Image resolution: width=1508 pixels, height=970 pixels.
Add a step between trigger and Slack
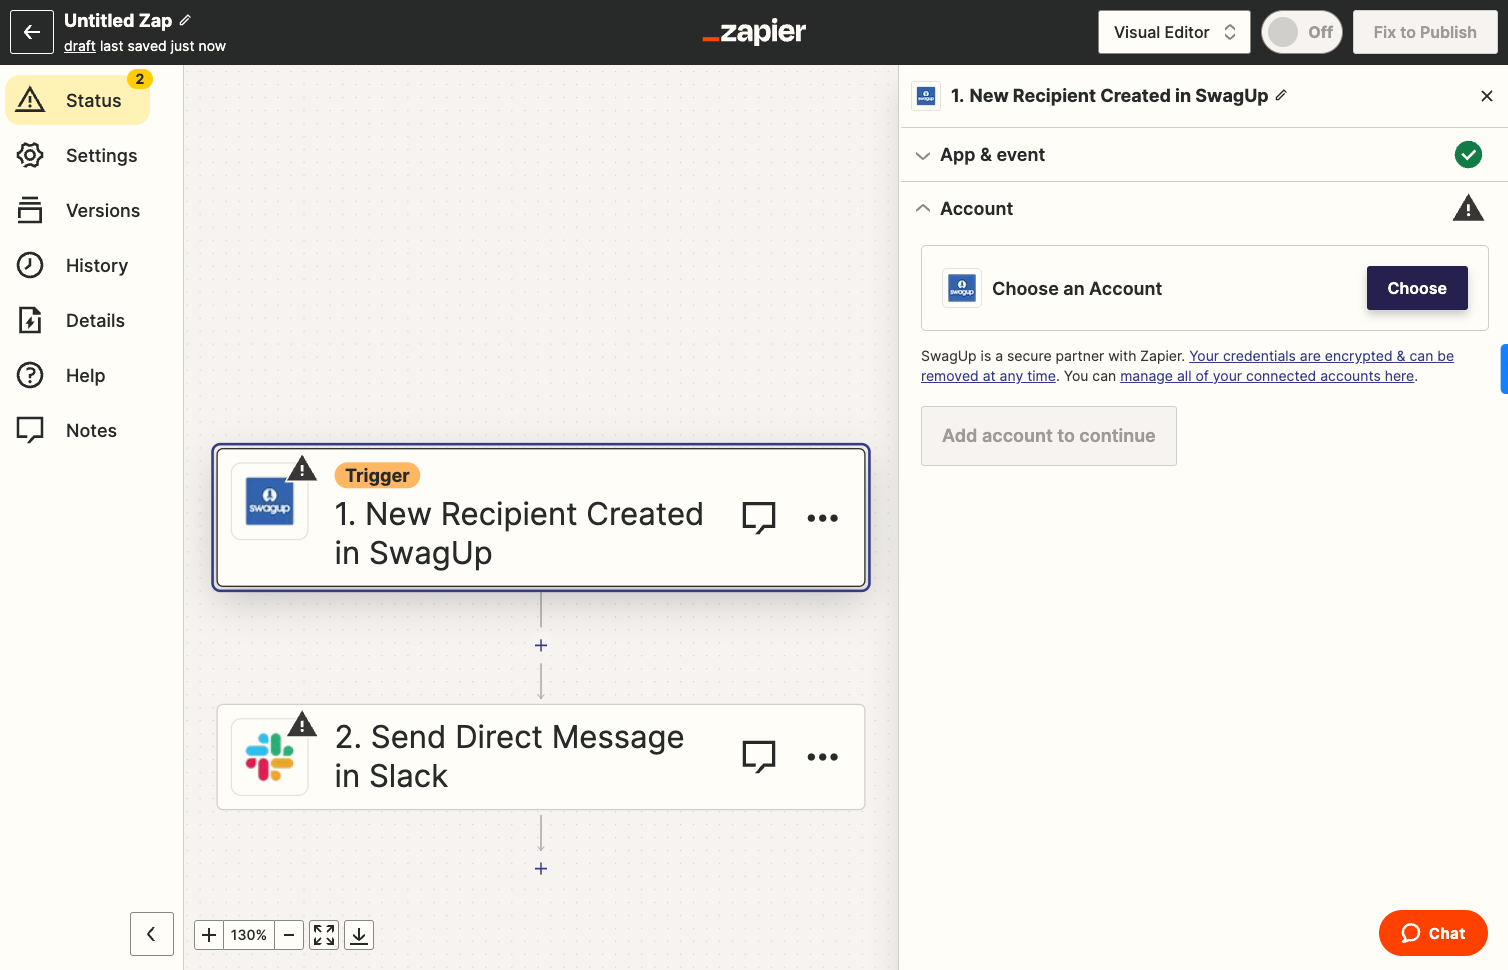(x=541, y=646)
